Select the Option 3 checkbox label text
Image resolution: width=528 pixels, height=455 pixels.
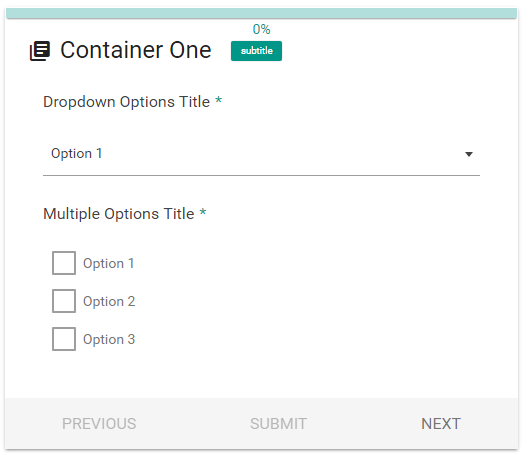pyautogui.click(x=109, y=339)
